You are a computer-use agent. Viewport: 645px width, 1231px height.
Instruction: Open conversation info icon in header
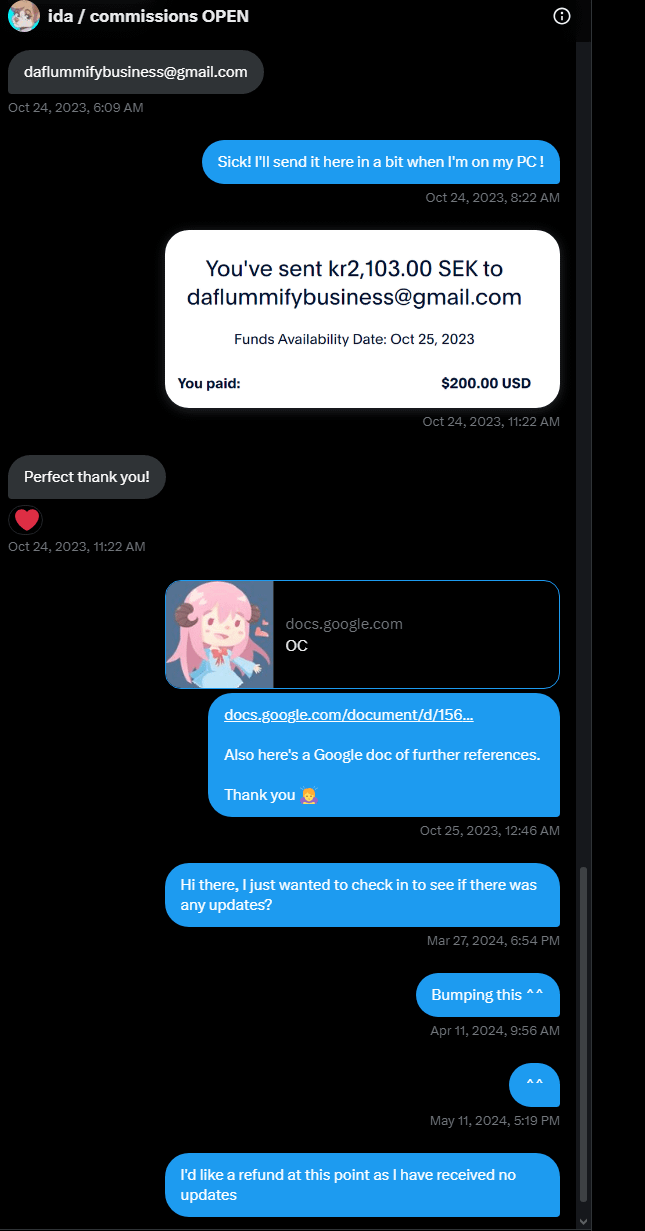562,16
